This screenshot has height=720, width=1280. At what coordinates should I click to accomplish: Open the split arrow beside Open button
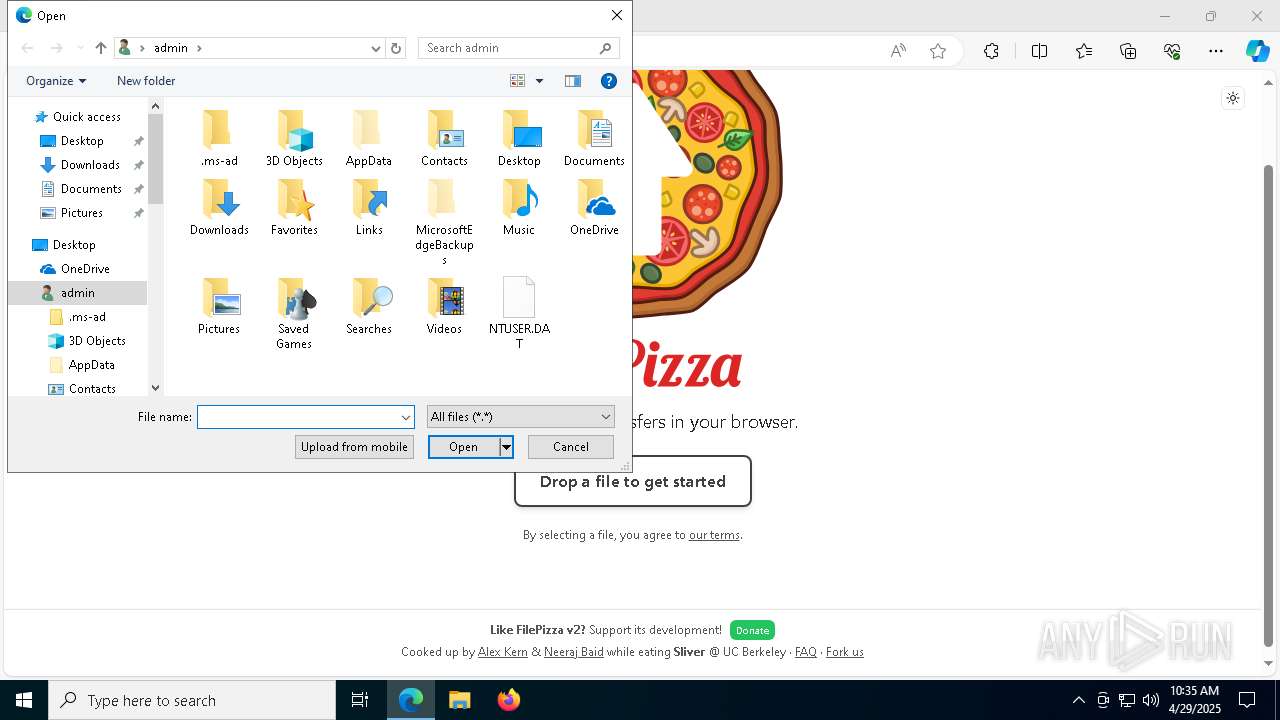[x=507, y=447]
